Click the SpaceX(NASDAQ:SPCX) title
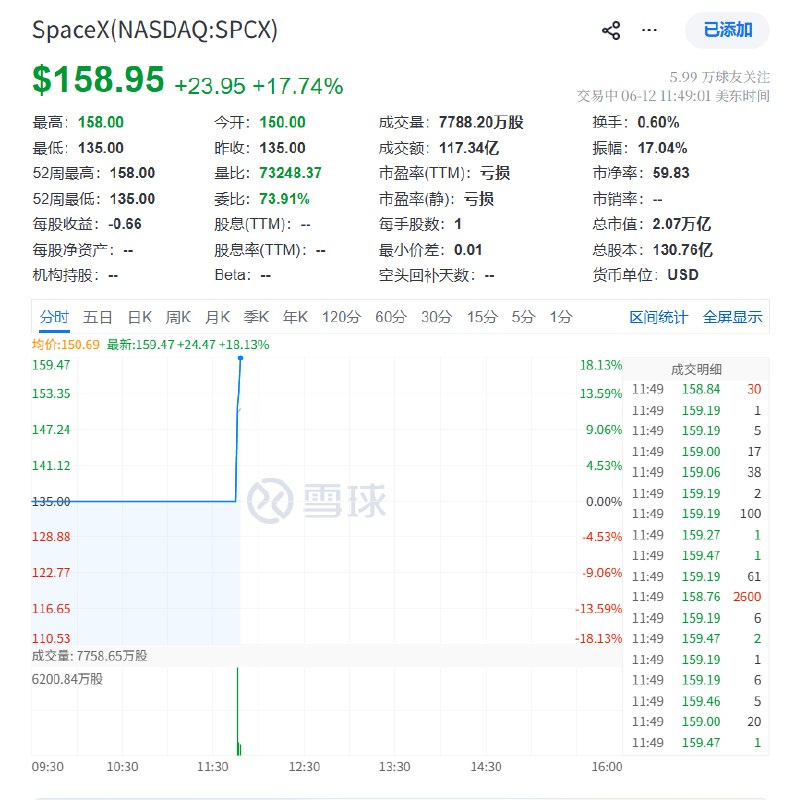This screenshot has width=795, height=800. [155, 30]
